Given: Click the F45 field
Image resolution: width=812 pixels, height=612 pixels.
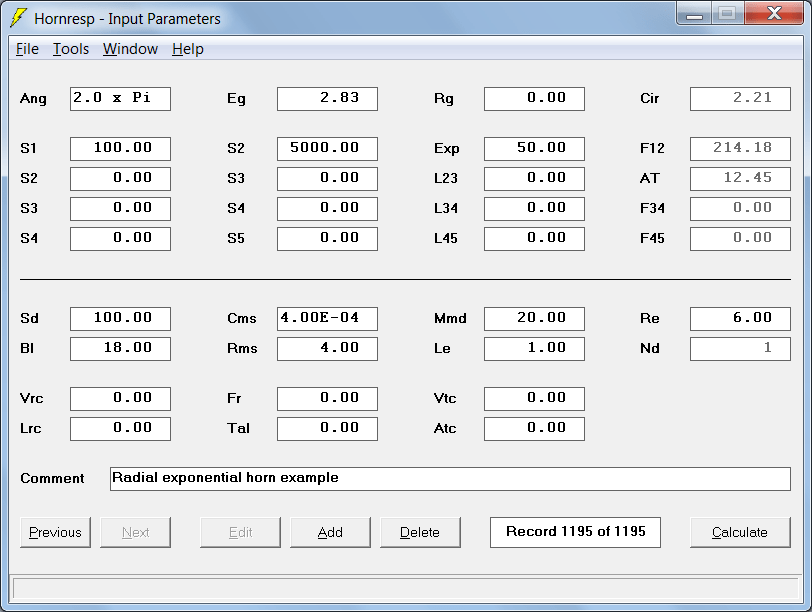Looking at the screenshot, I should (741, 239).
